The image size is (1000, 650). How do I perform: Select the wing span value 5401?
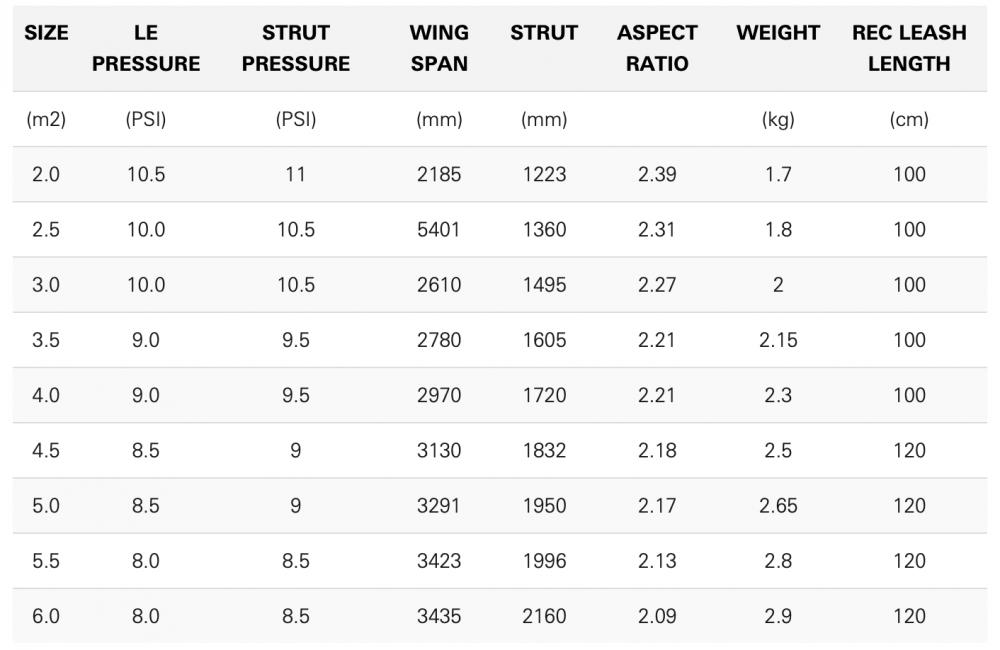[x=439, y=230]
